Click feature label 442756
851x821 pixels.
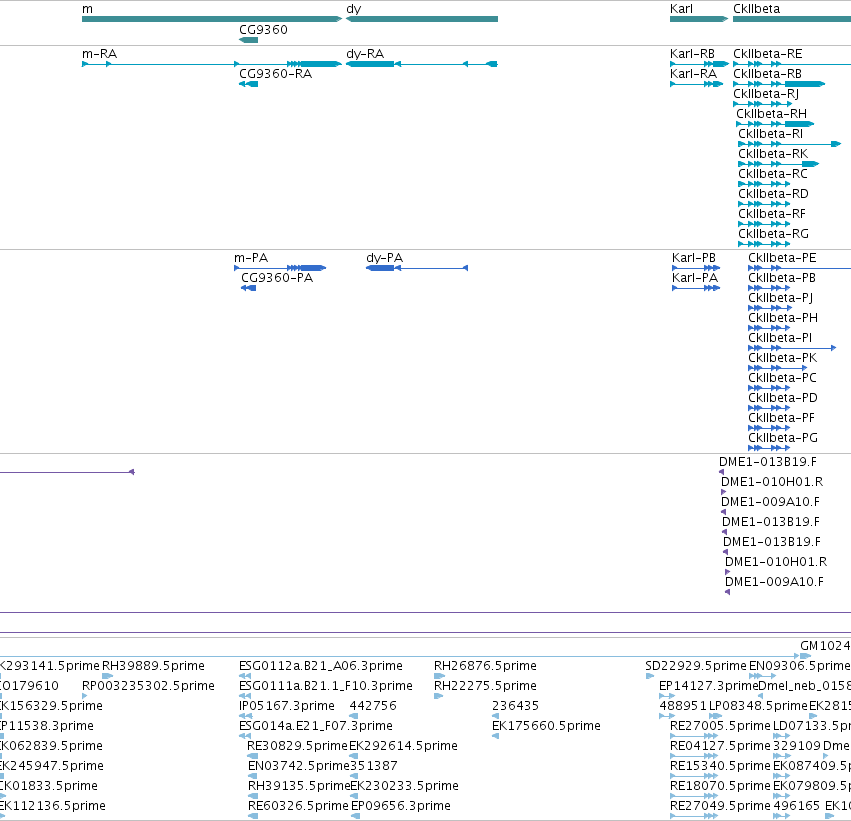(x=373, y=706)
